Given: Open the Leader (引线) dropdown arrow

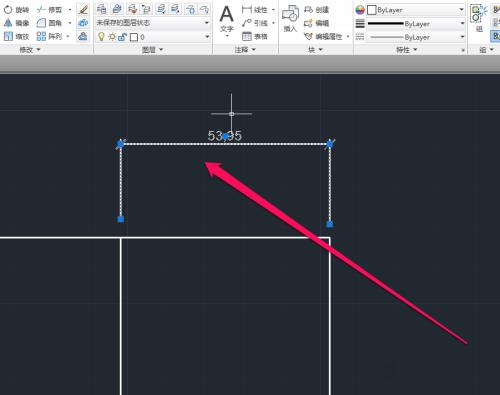Looking at the screenshot, I should click(273, 23).
